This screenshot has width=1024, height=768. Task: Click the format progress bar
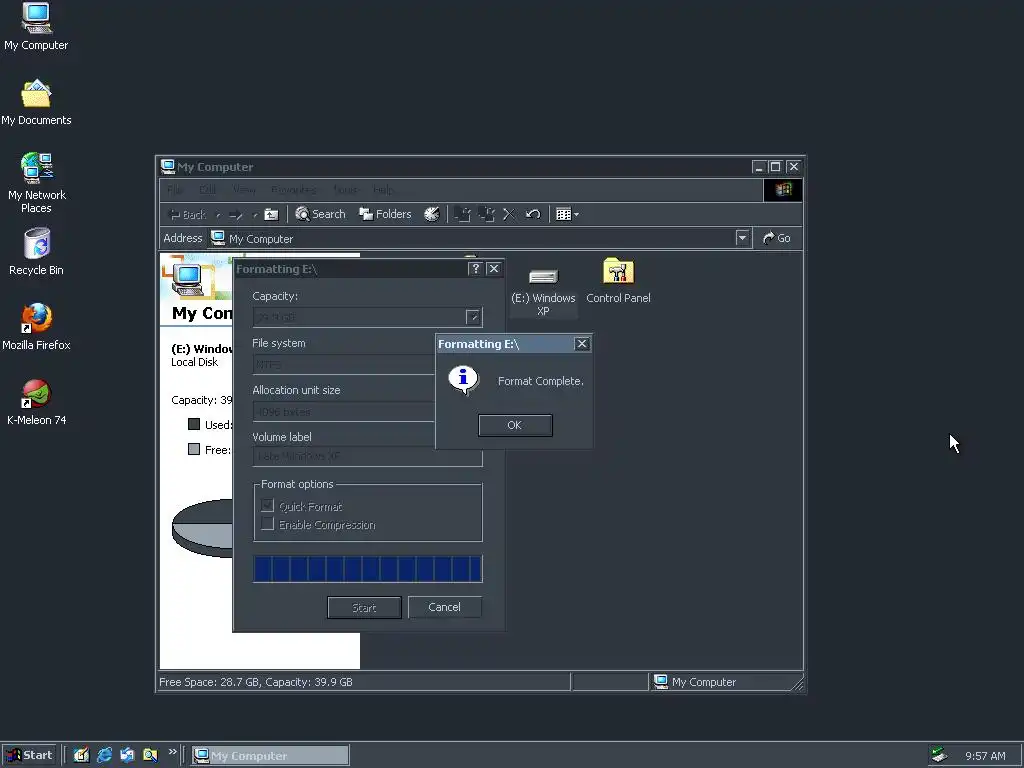(x=368, y=568)
